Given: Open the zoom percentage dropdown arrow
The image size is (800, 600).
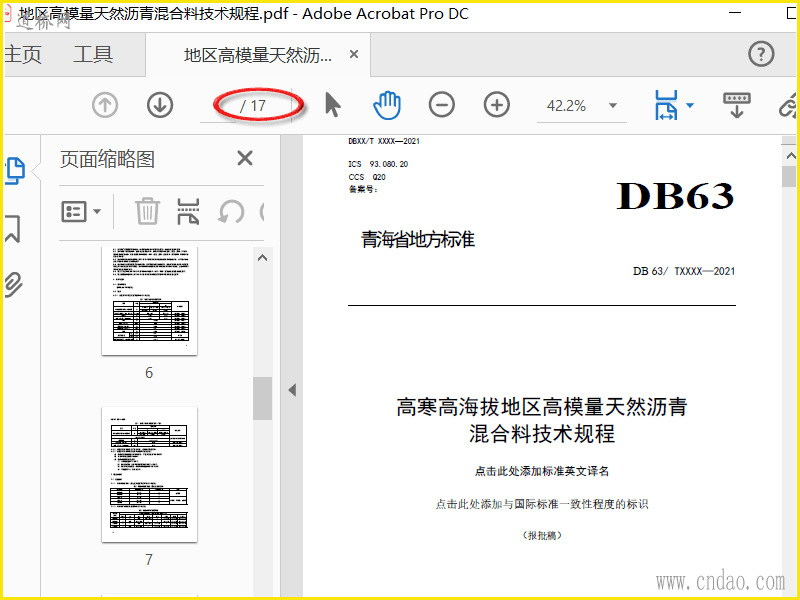Looking at the screenshot, I should [x=613, y=106].
